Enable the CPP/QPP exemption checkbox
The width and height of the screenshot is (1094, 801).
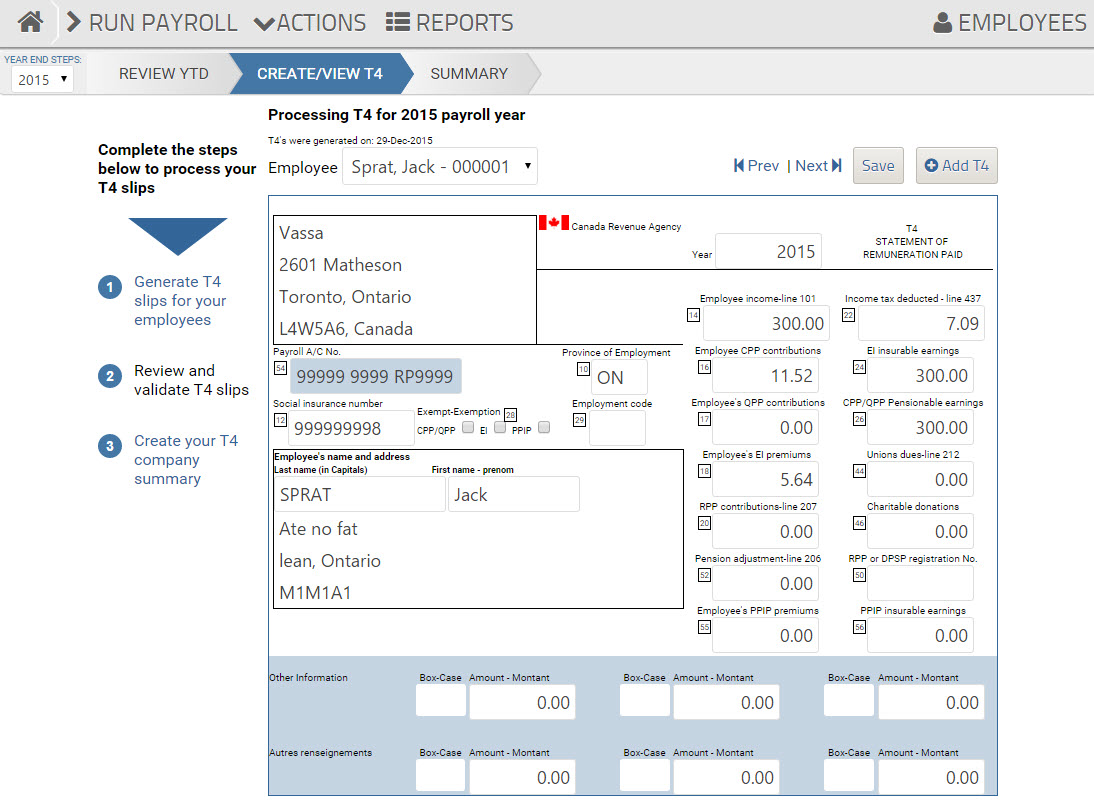(x=468, y=427)
